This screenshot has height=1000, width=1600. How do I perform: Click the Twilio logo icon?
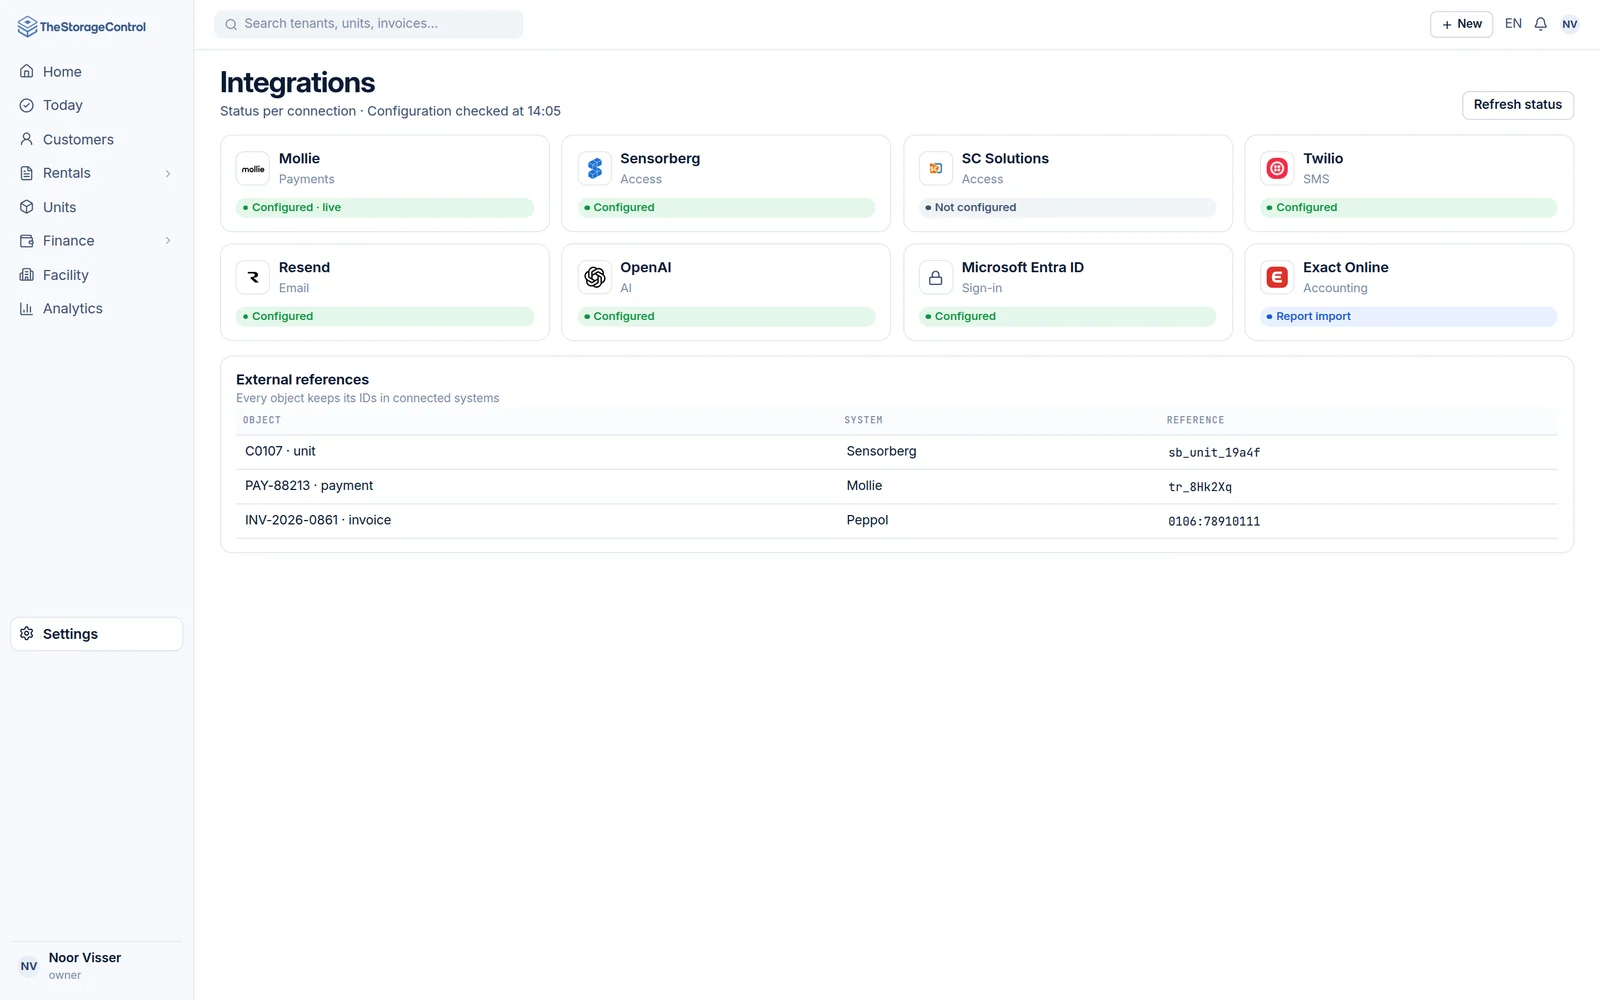(1277, 169)
